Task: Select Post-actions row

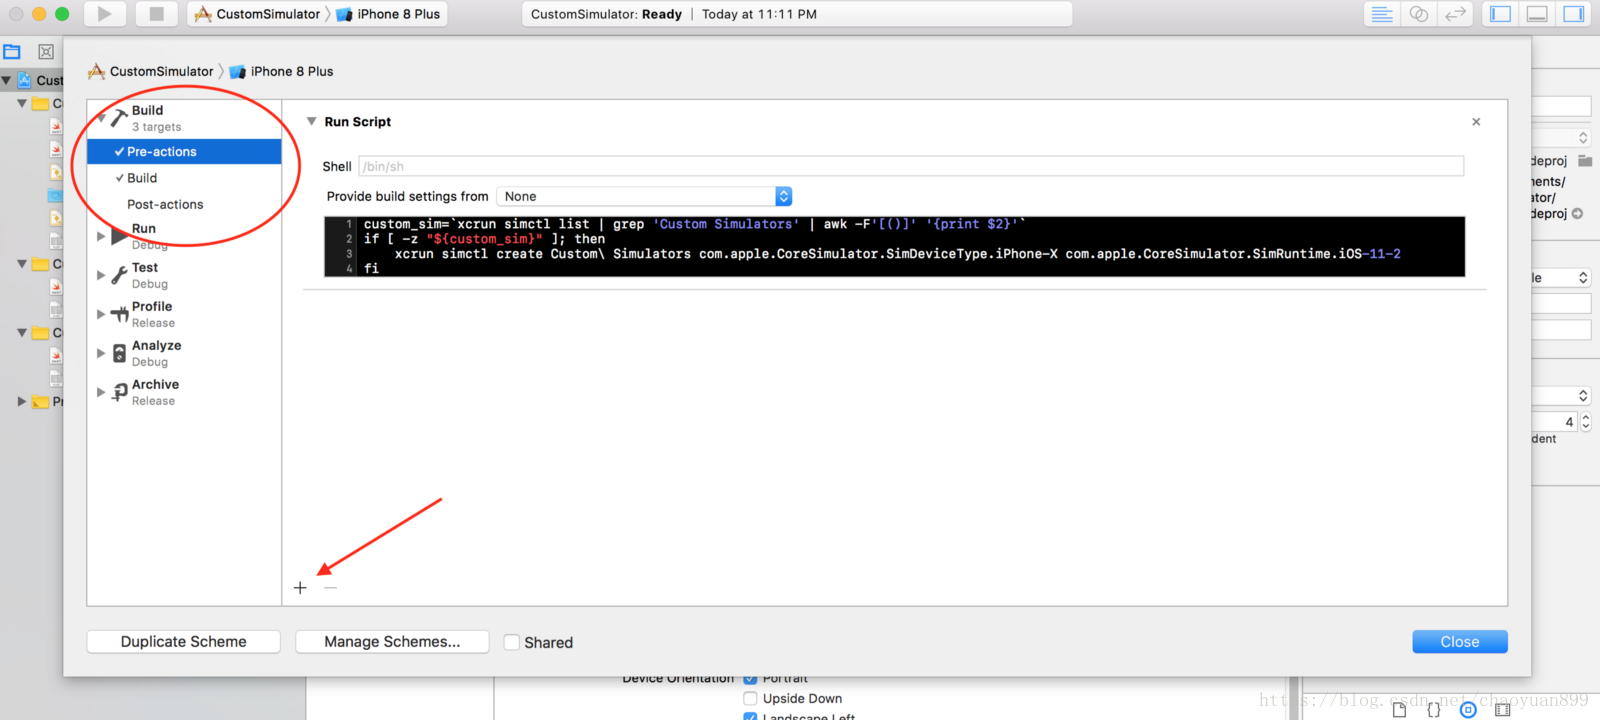Action: point(184,204)
